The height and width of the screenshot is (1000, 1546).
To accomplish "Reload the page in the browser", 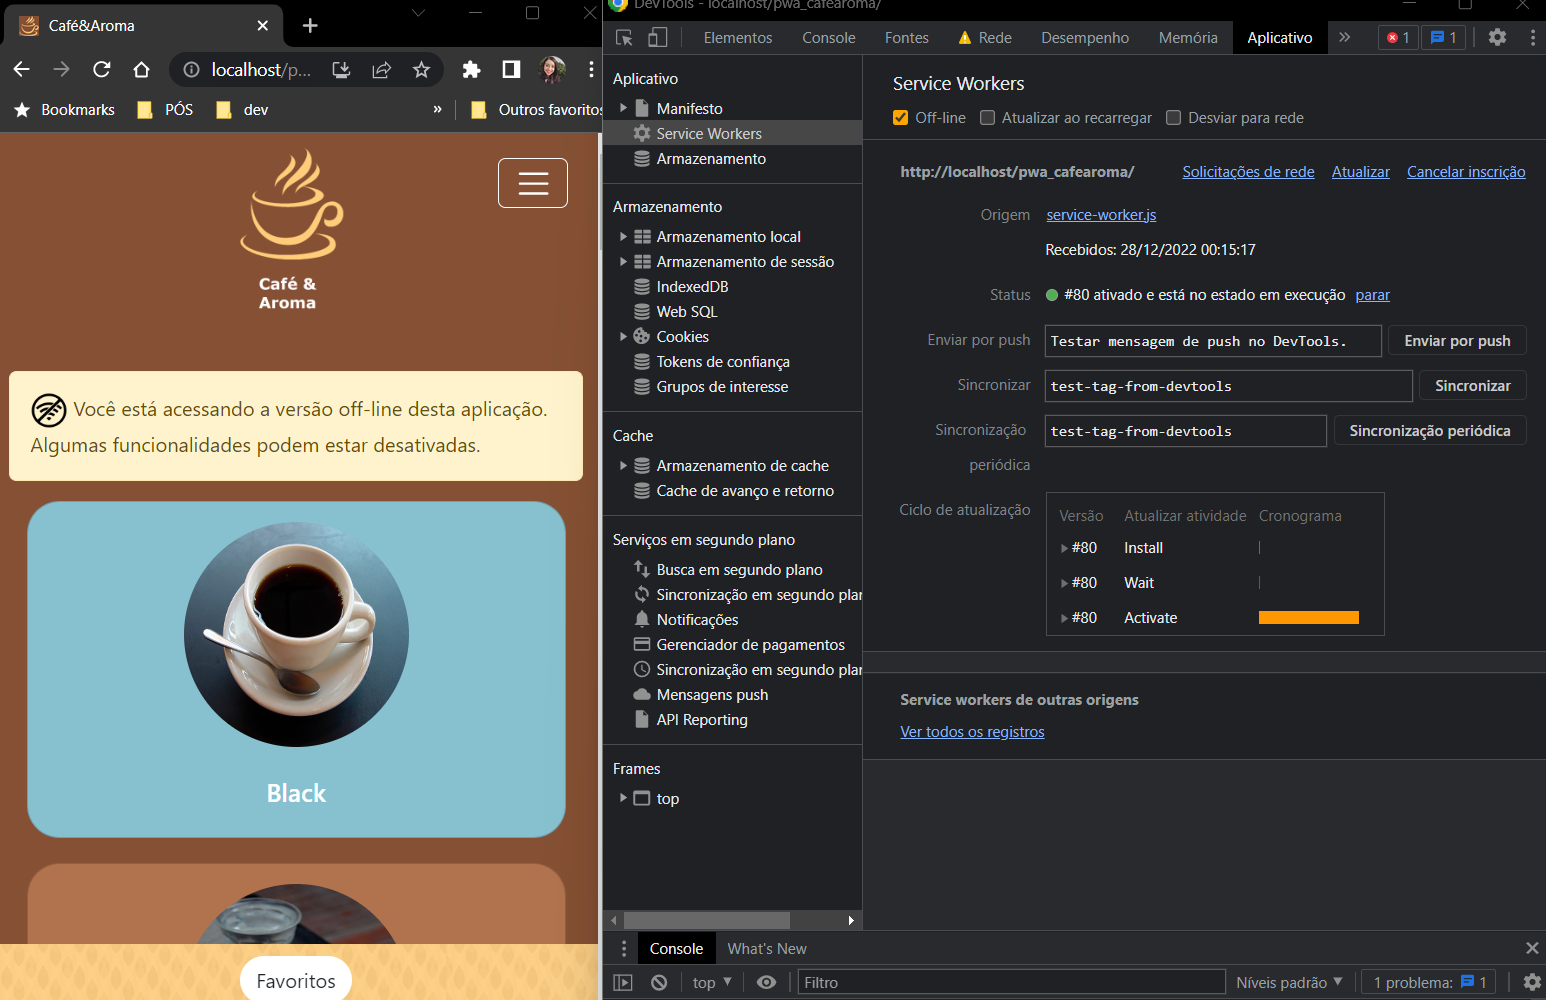I will tap(101, 69).
